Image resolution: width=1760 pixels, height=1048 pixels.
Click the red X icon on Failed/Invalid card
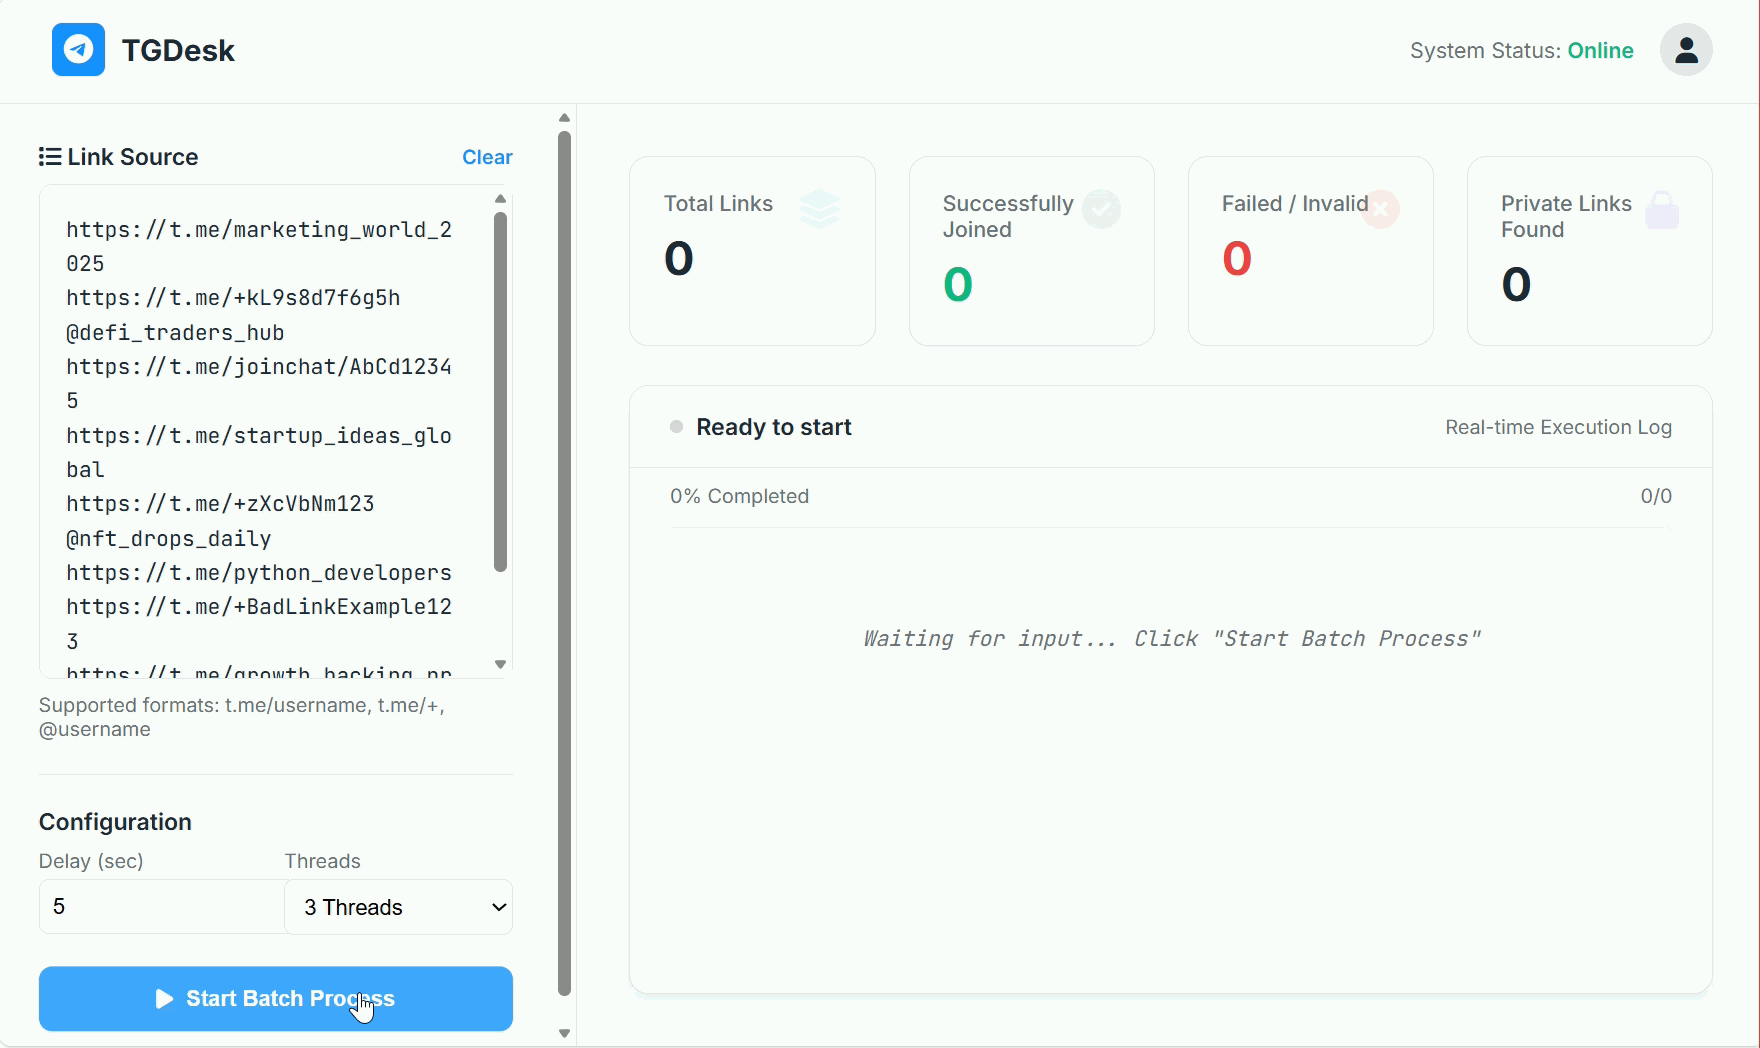1381,209
